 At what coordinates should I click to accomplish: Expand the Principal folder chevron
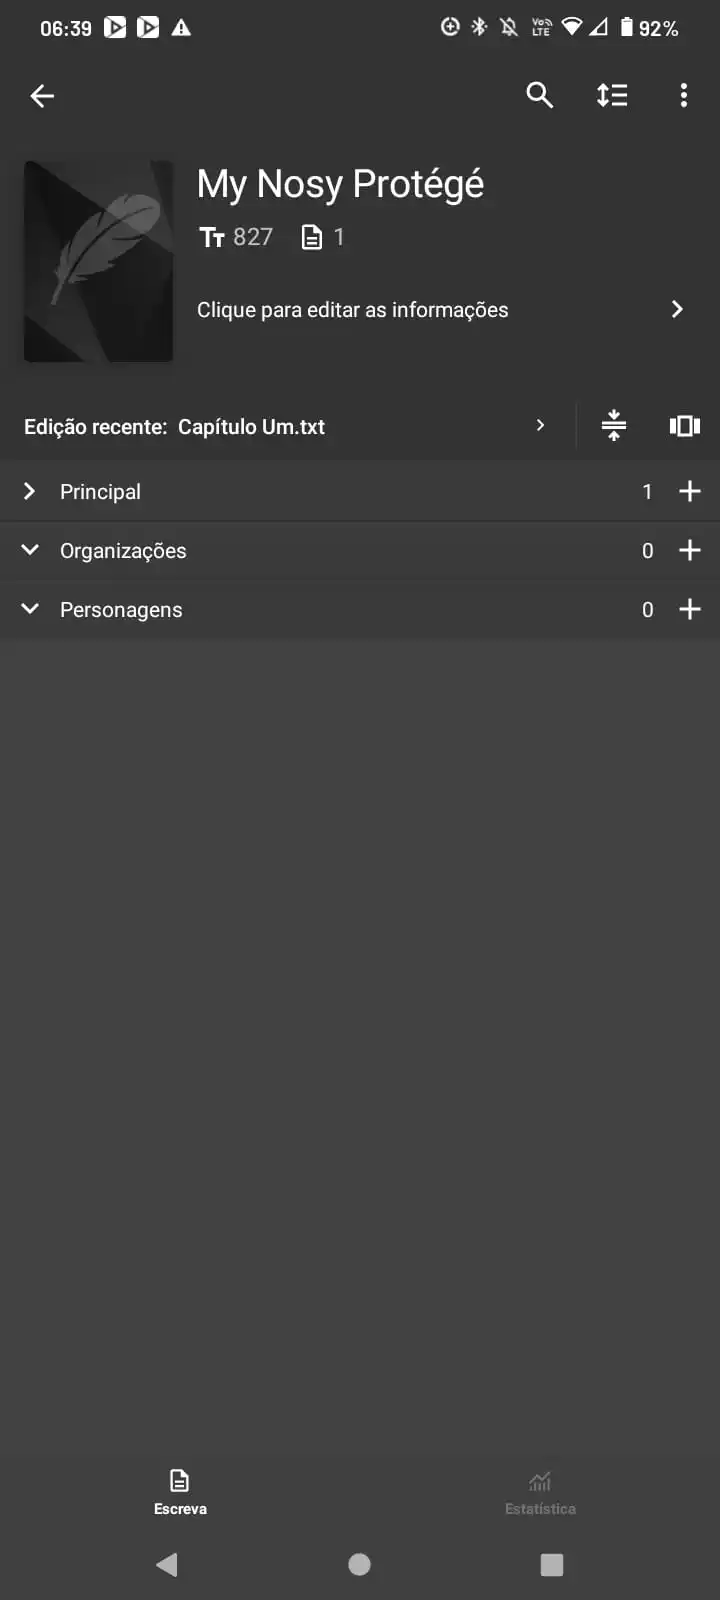pyautogui.click(x=30, y=491)
